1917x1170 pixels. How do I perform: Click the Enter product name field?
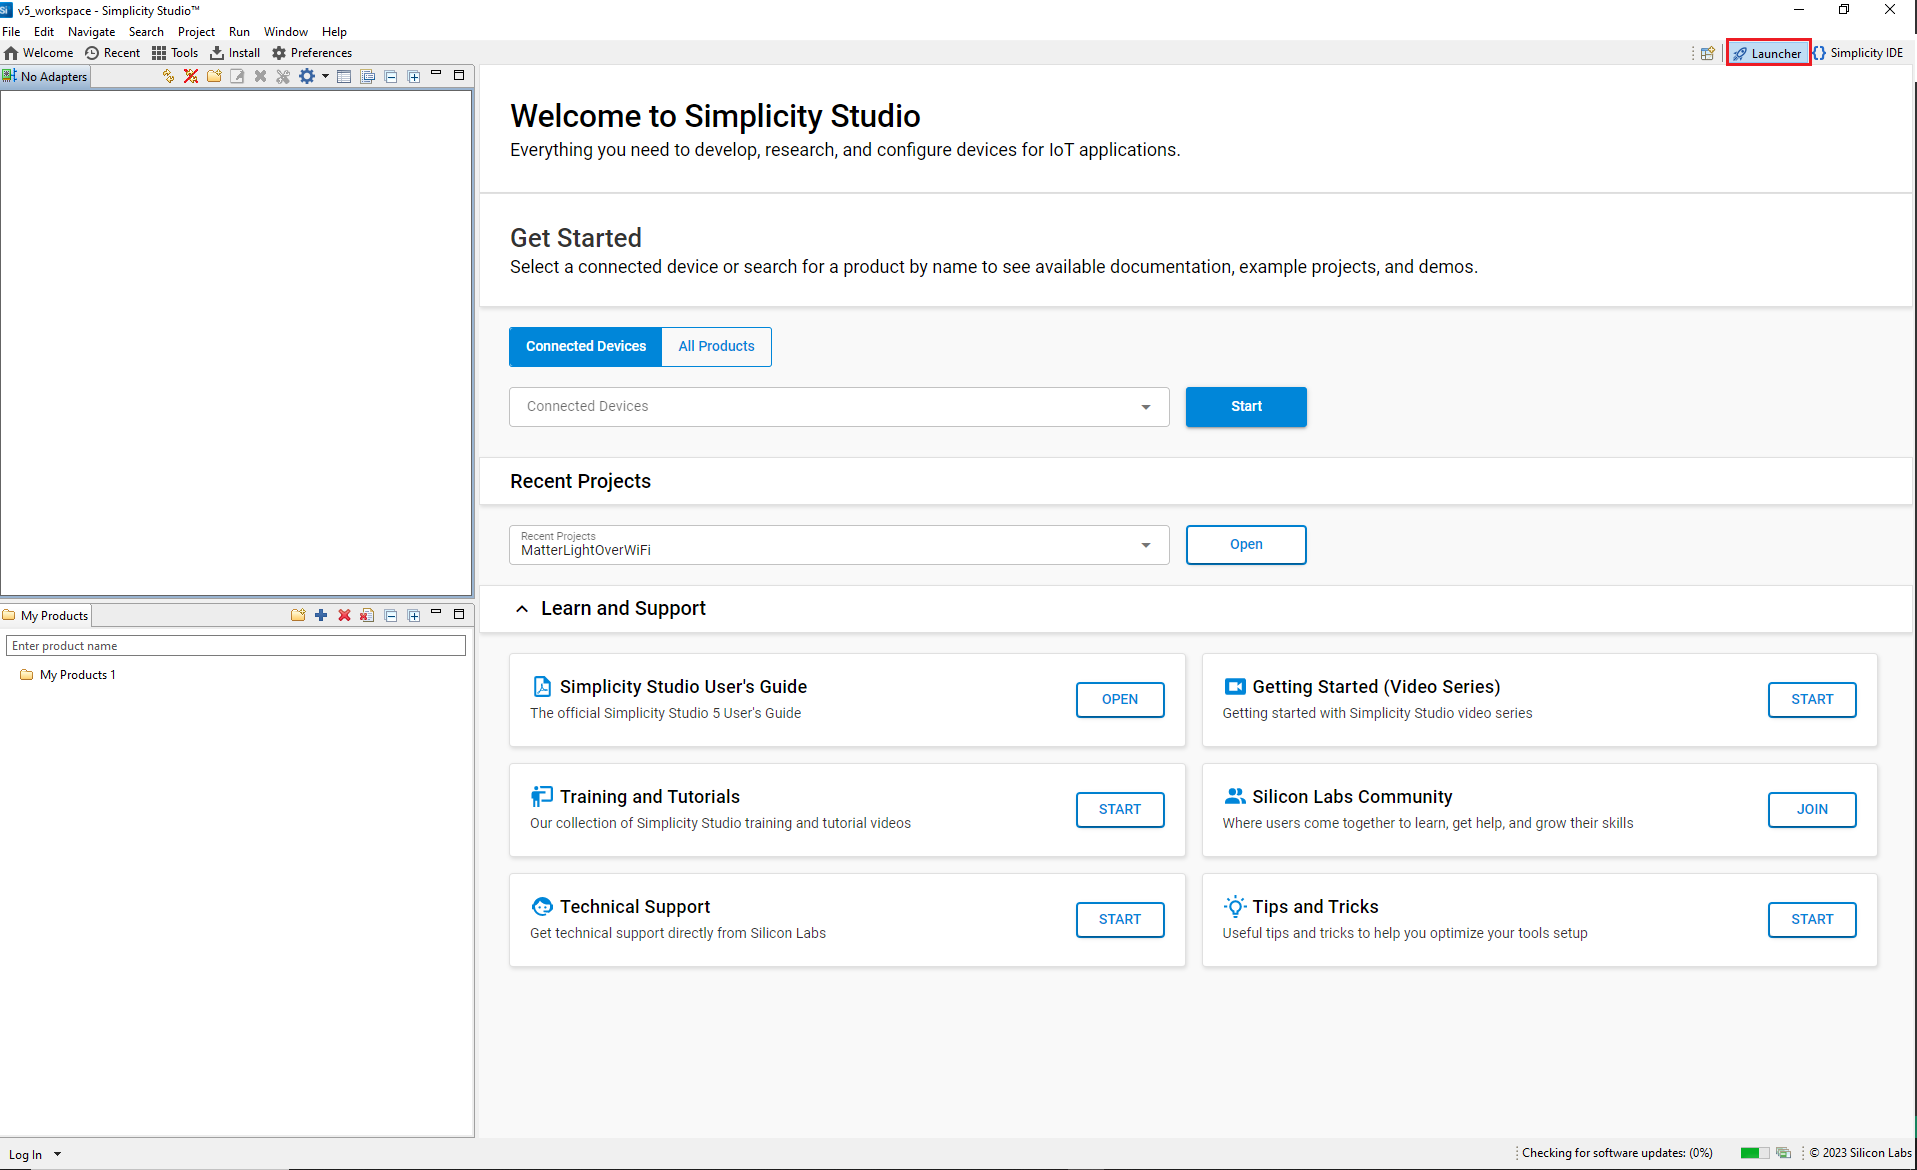tap(236, 646)
